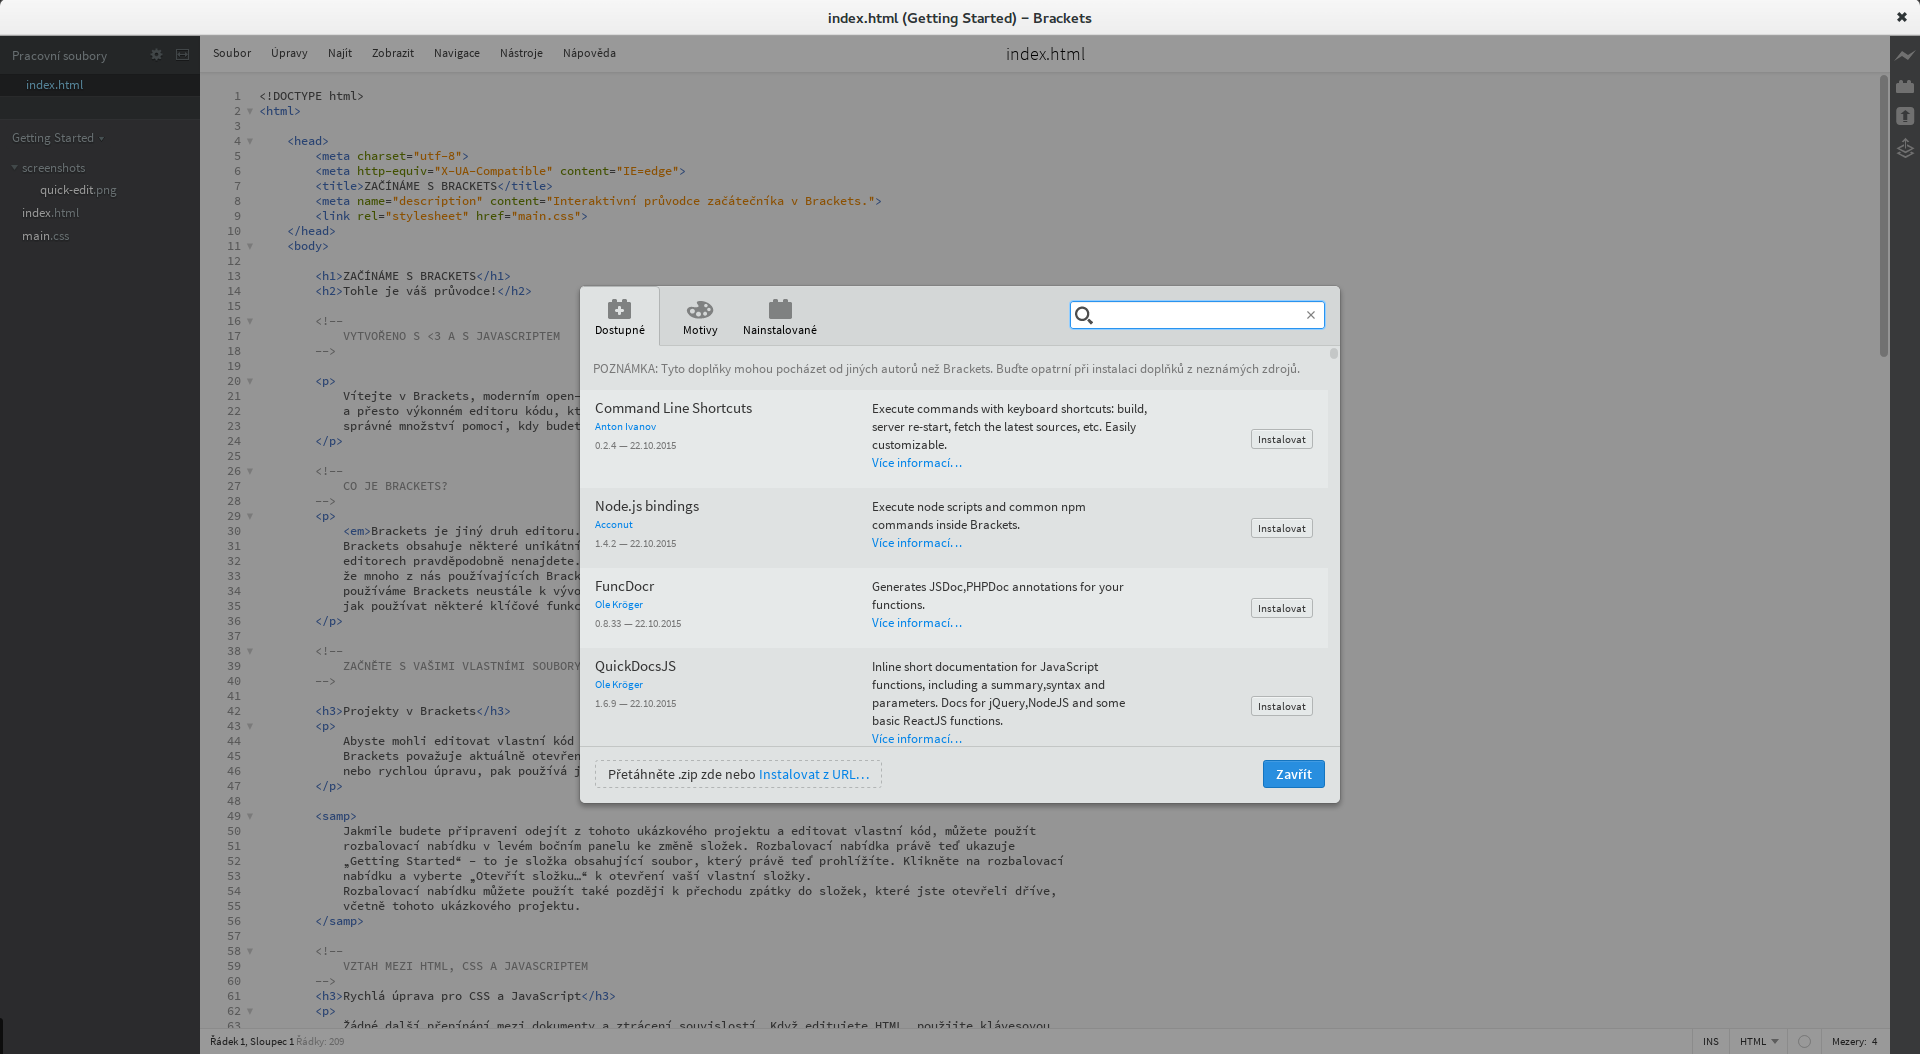1920x1054 pixels.
Task: Fold the html tag on line 2
Action: (250, 112)
